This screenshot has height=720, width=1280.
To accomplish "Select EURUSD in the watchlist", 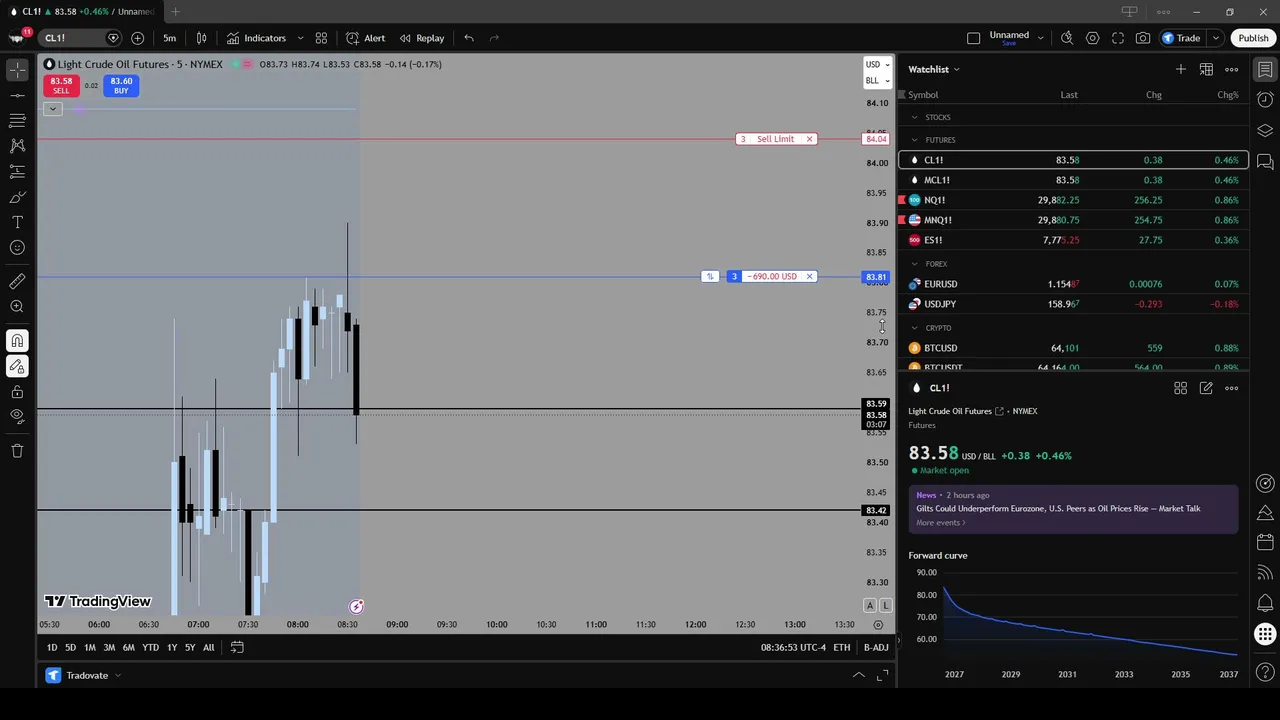I will click(1074, 284).
